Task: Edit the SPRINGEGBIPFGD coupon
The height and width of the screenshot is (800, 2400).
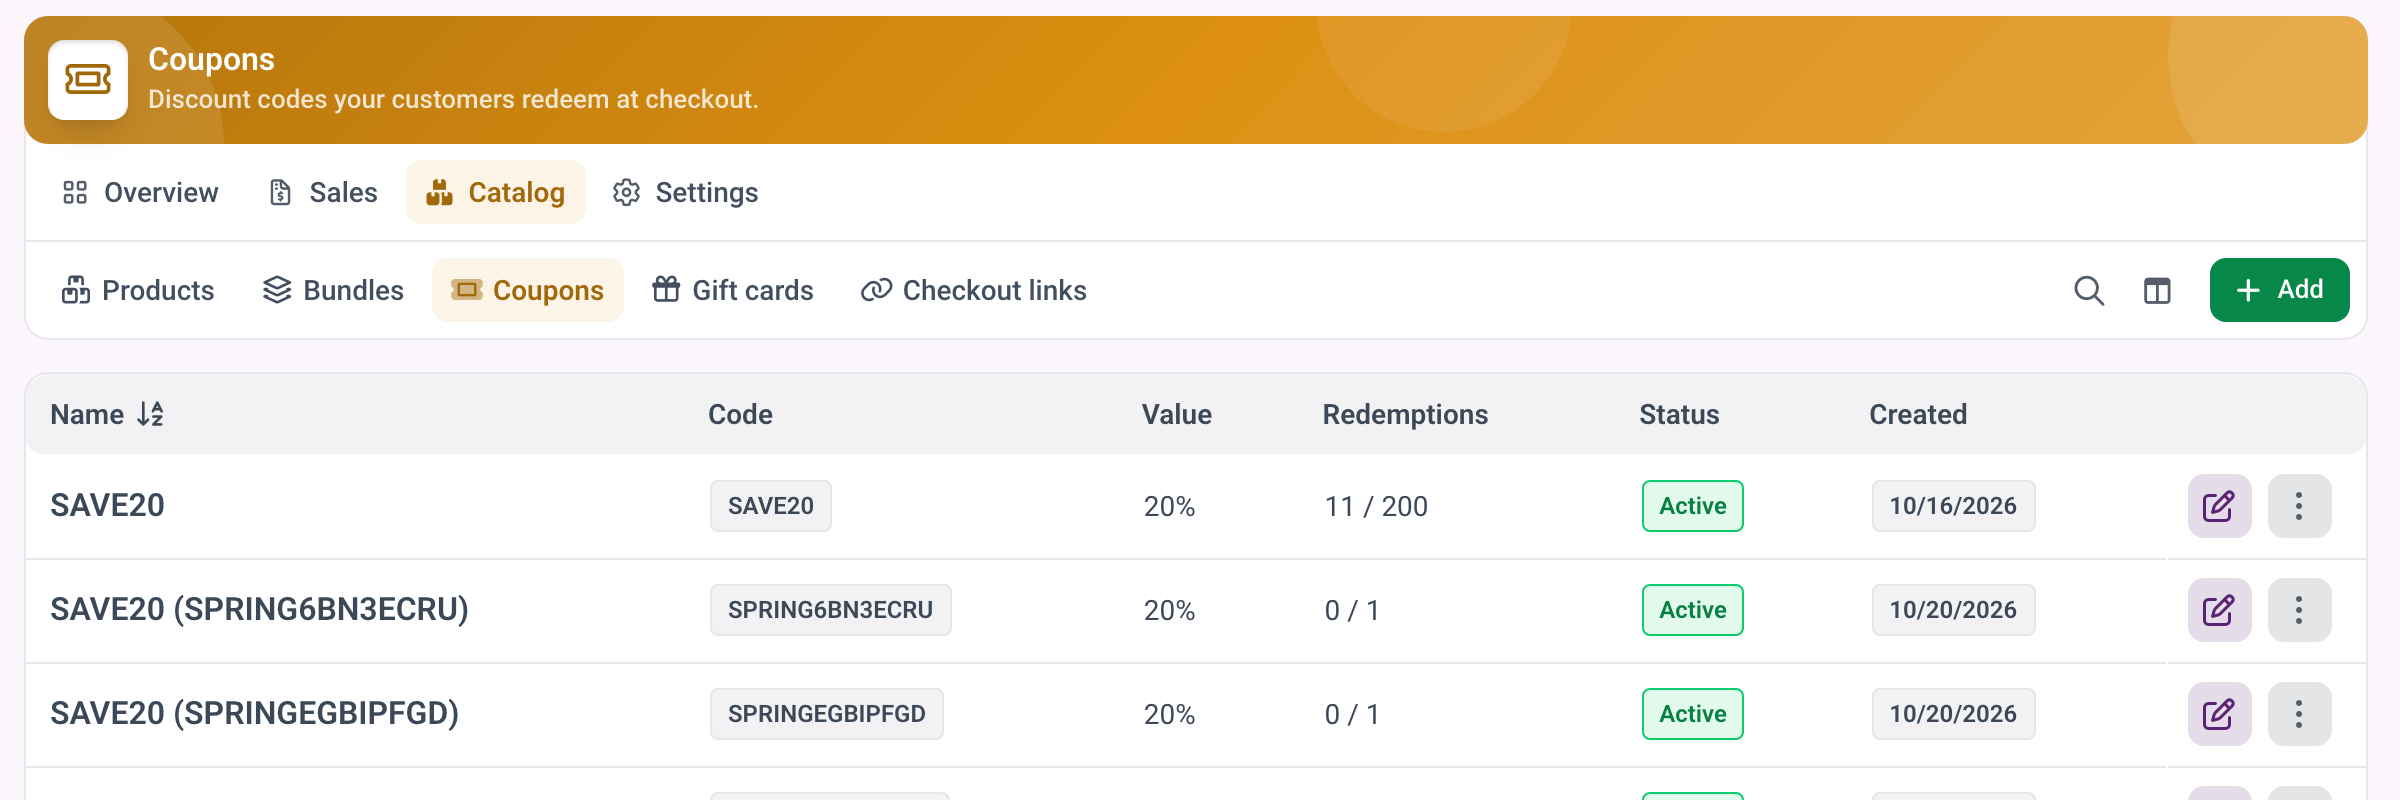Action: pos(2219,714)
